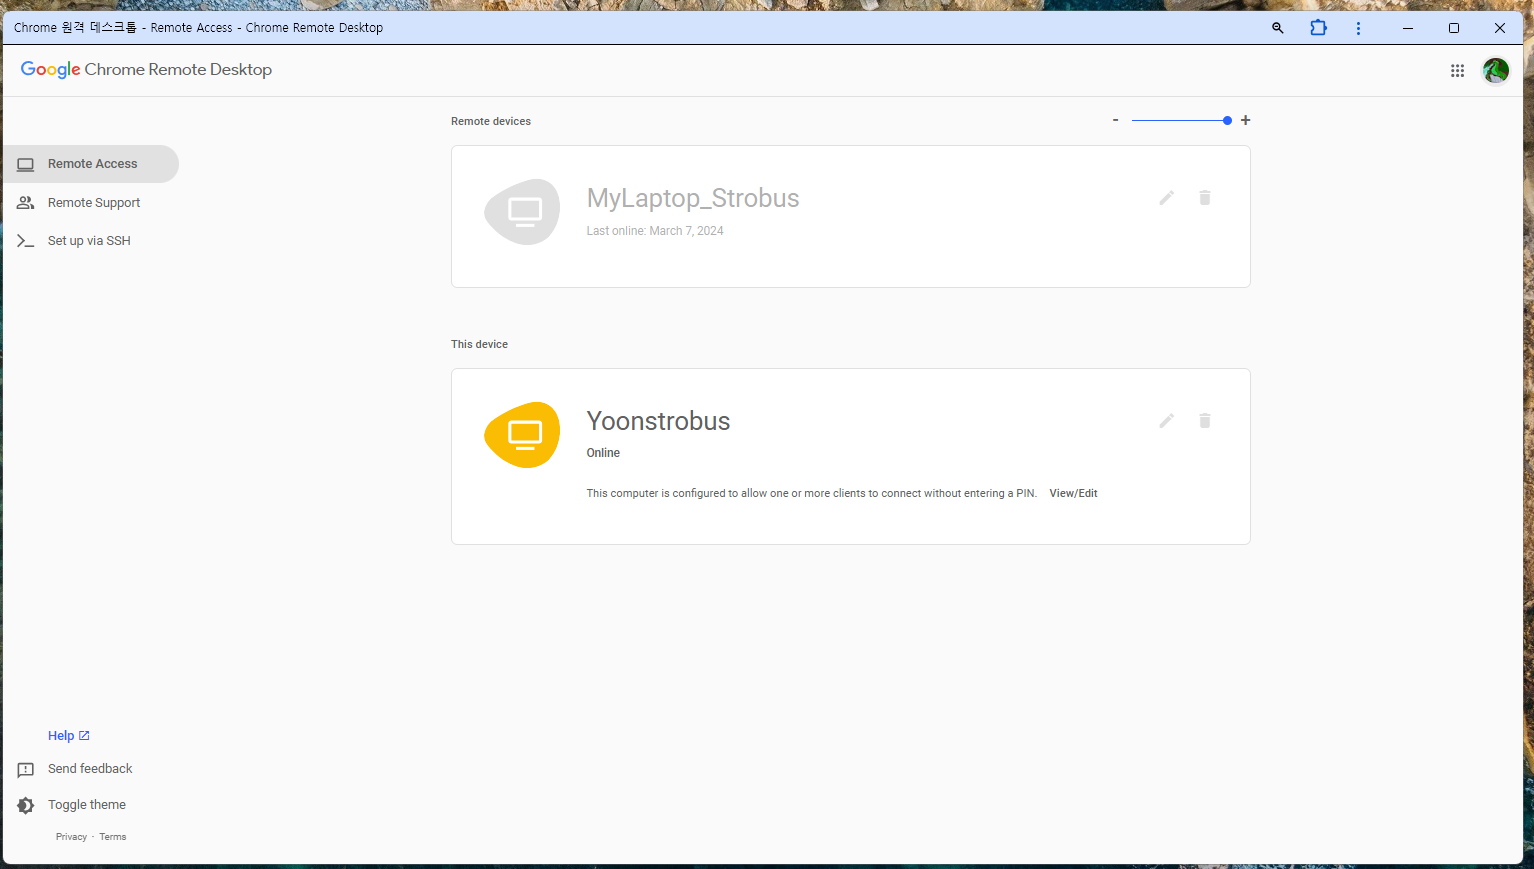
Task: Click the Toggle theme brightness icon
Action: click(26, 805)
